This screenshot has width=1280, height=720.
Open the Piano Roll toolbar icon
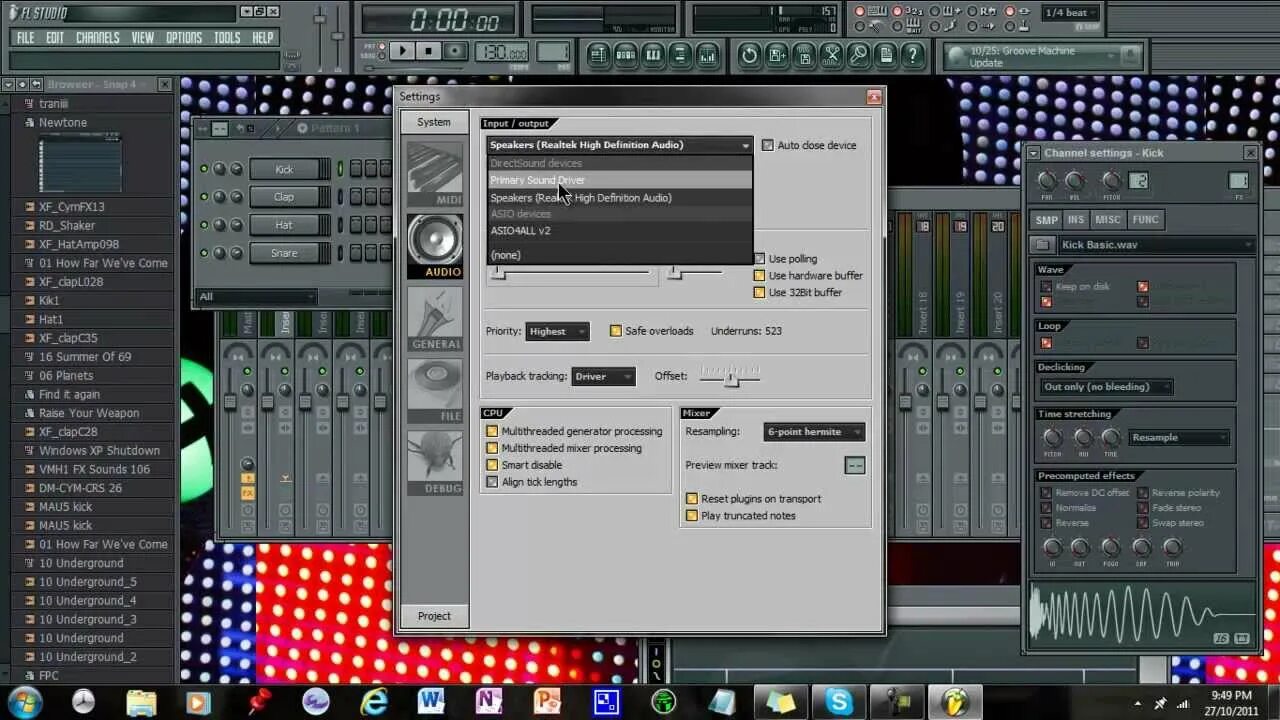tap(653, 55)
